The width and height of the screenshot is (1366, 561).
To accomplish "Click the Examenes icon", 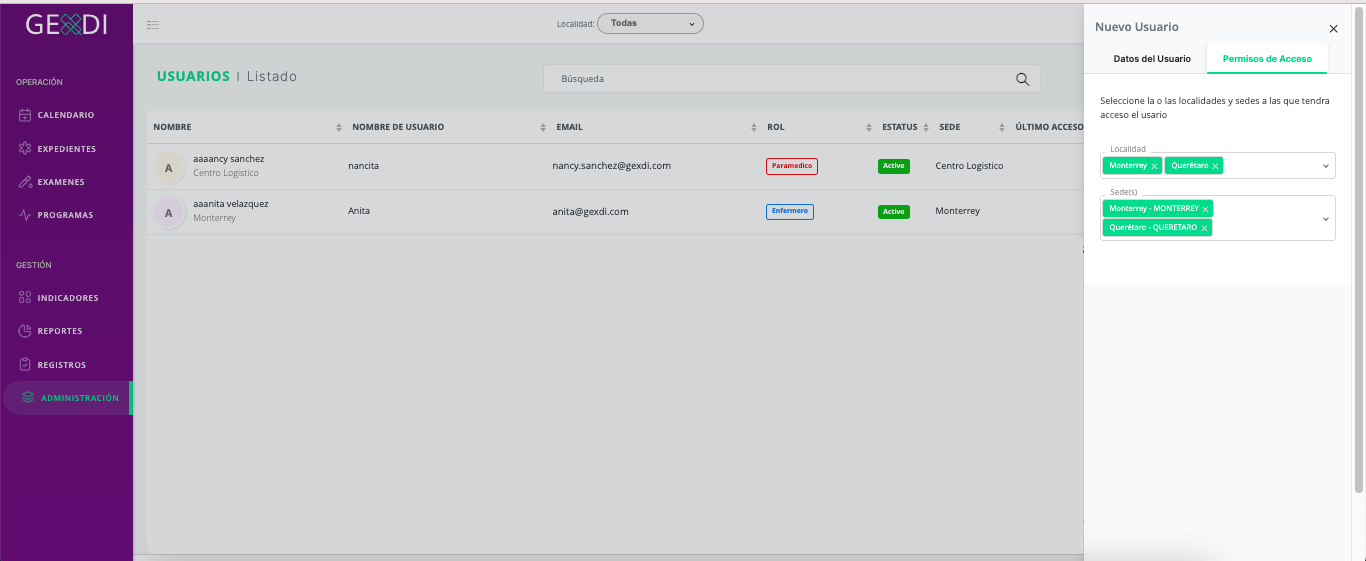I will click(x=25, y=182).
